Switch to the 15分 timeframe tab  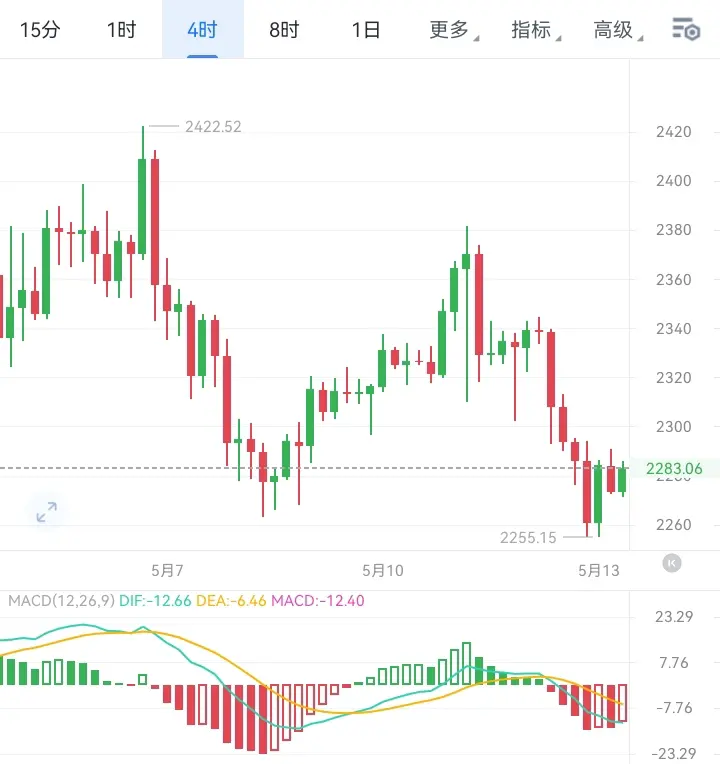tap(40, 30)
